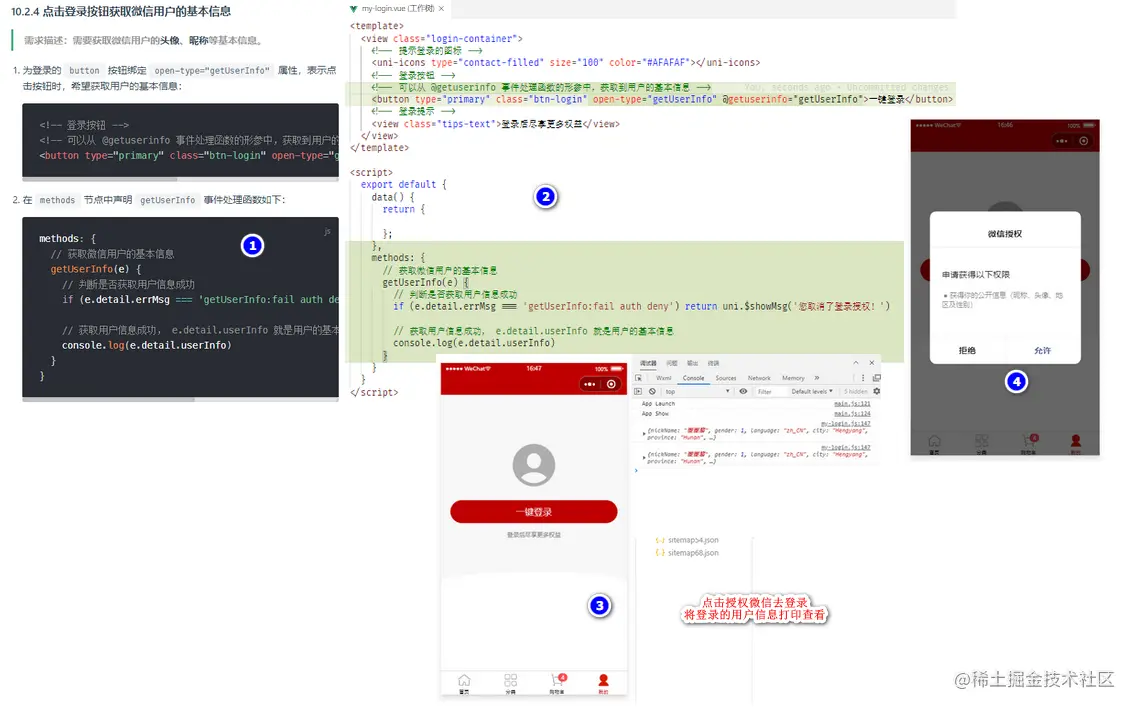Select the sitemap54.json file
The height and width of the screenshot is (710, 1135).
(x=687, y=540)
